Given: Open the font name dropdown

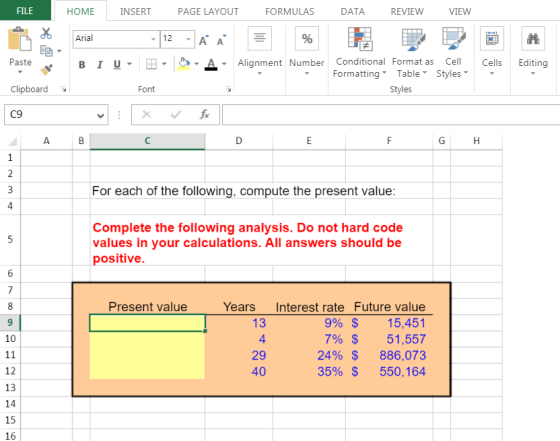Looking at the screenshot, I should 153,39.
